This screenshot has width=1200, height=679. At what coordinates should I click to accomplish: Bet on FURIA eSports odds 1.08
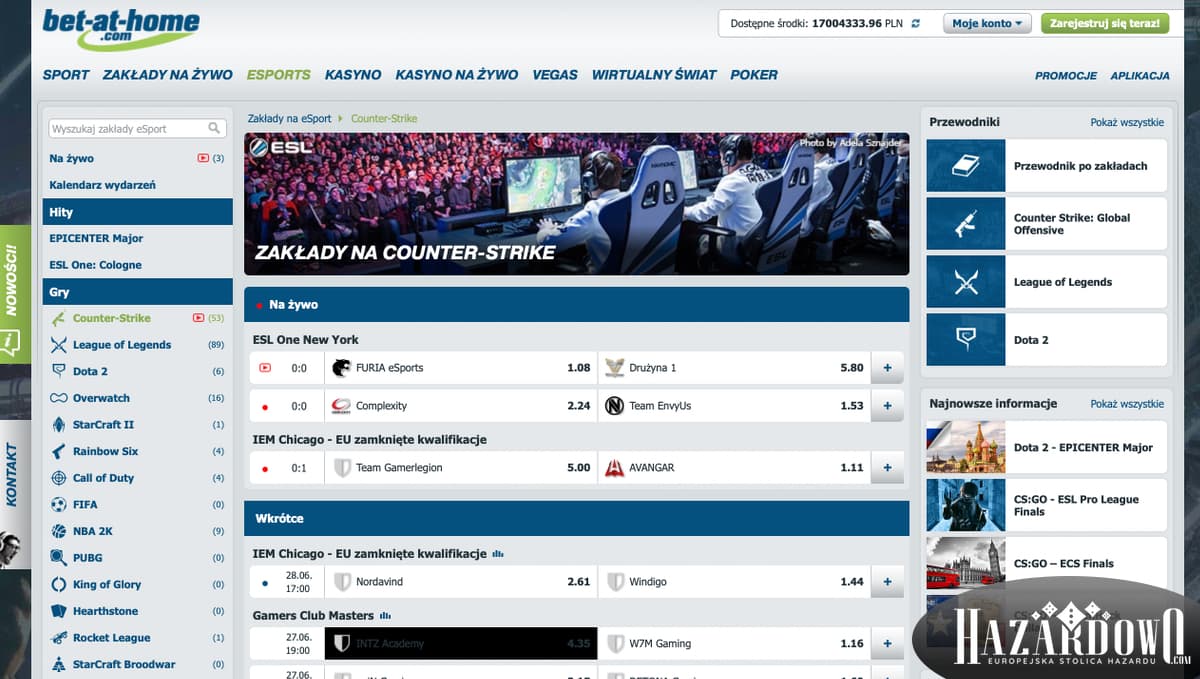pos(461,368)
